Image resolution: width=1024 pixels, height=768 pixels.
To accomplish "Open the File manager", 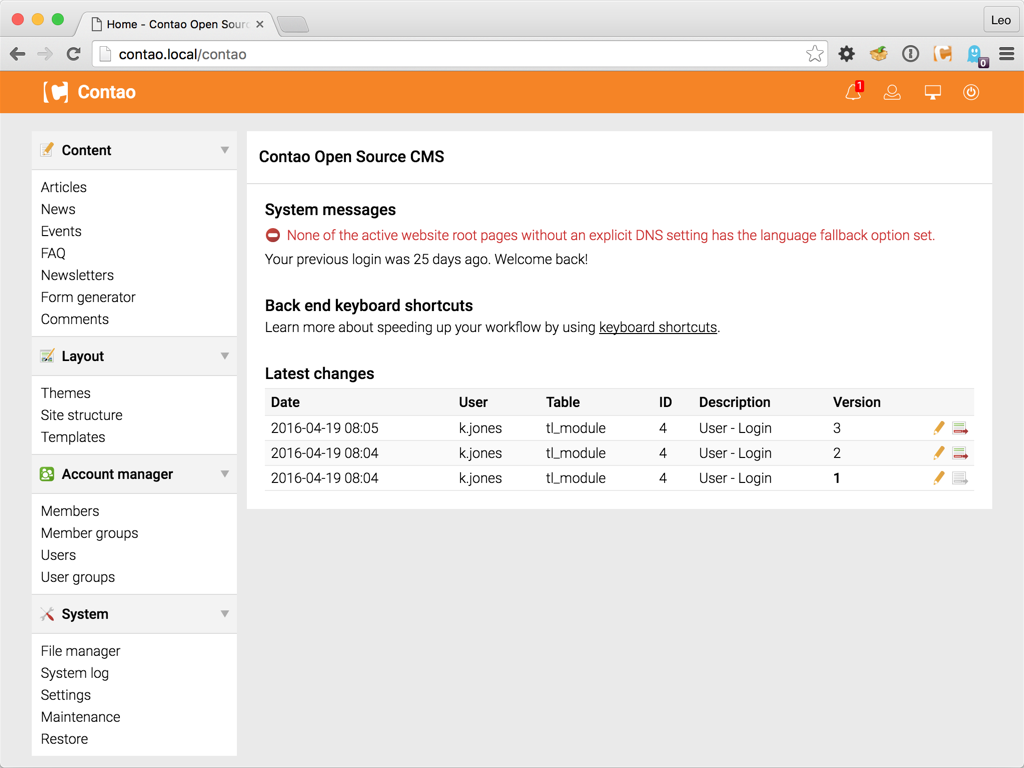I will click(x=80, y=651).
